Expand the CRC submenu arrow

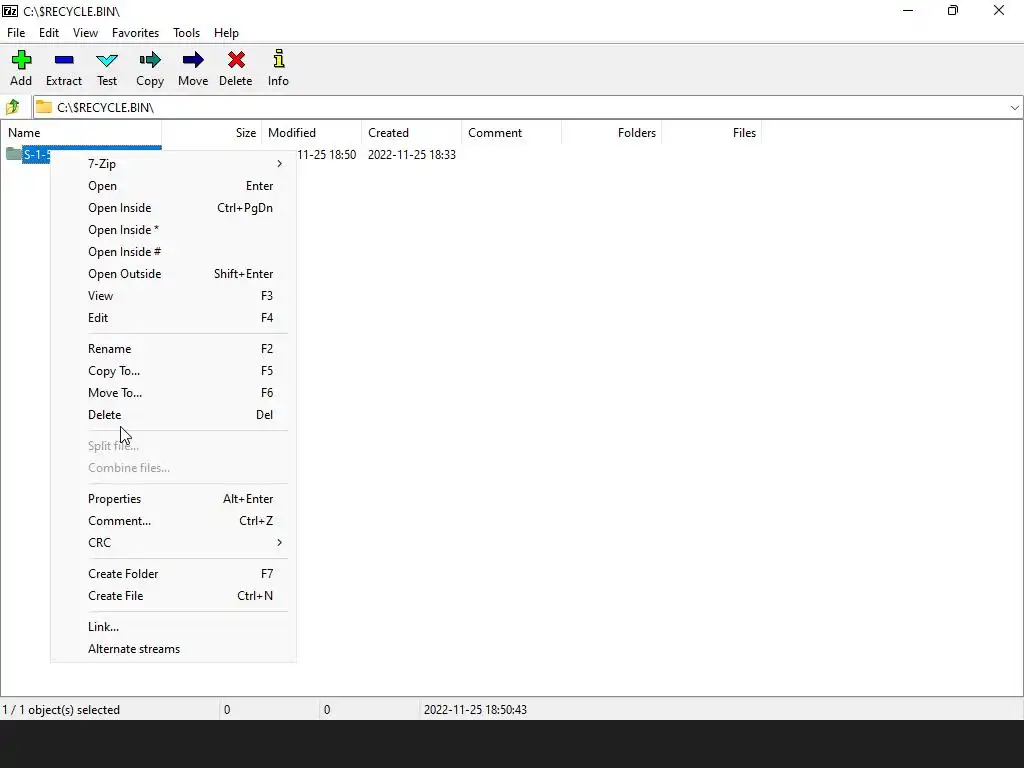pyautogui.click(x=280, y=543)
